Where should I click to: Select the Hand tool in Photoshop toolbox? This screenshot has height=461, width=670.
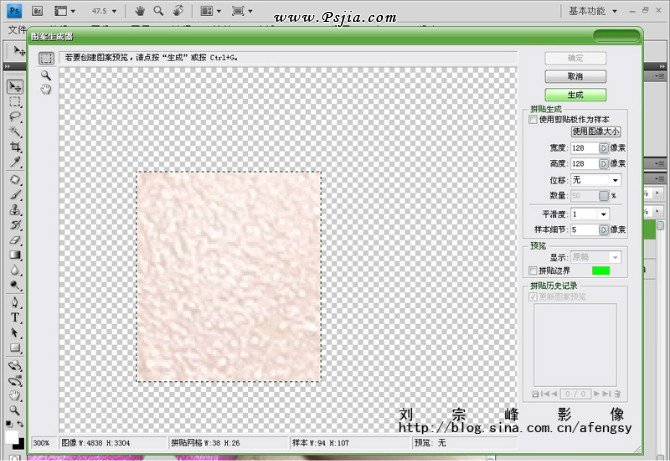tap(15, 395)
